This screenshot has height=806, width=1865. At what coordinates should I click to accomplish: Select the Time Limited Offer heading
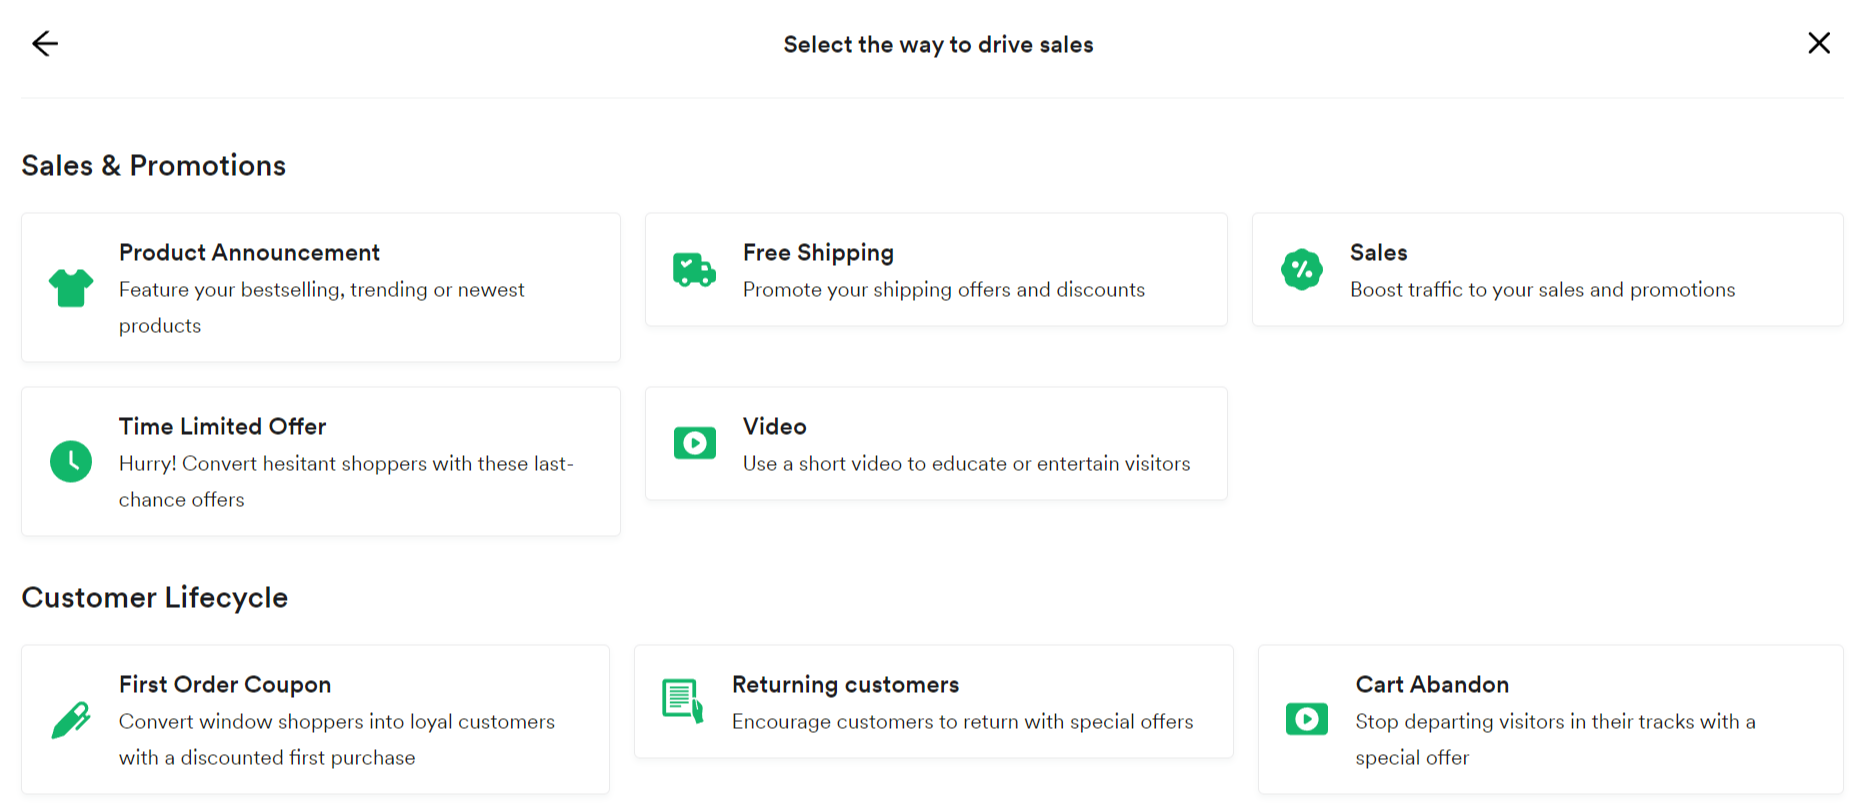tap(222, 426)
